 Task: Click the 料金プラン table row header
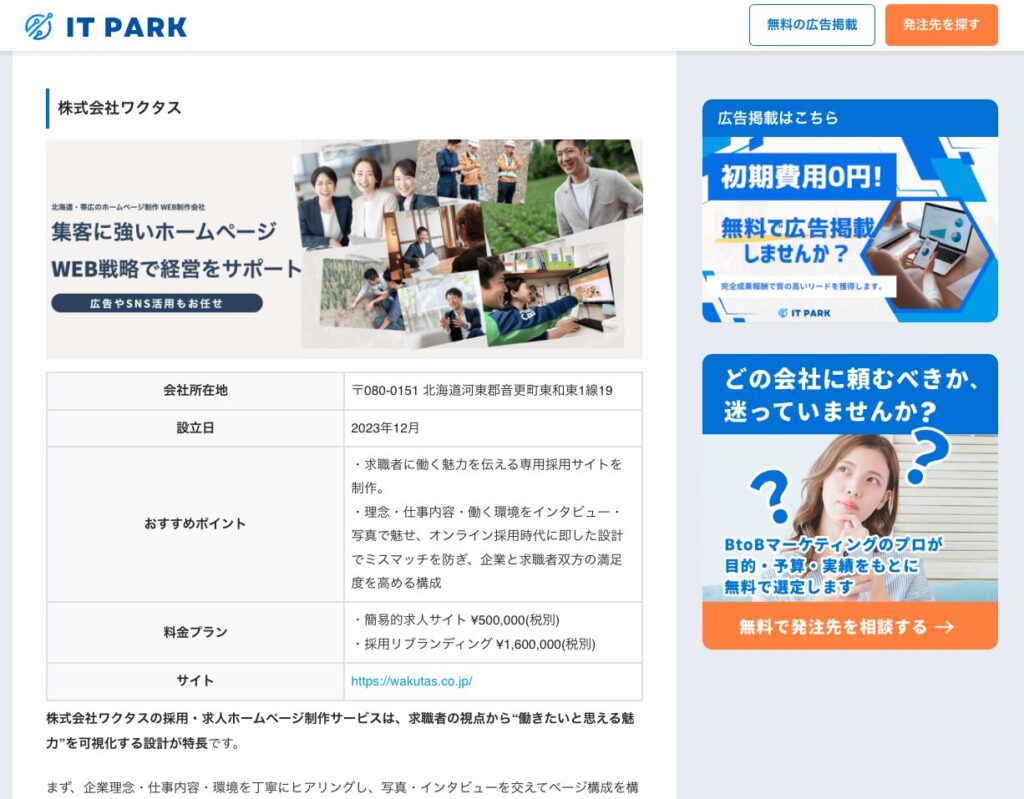point(195,632)
